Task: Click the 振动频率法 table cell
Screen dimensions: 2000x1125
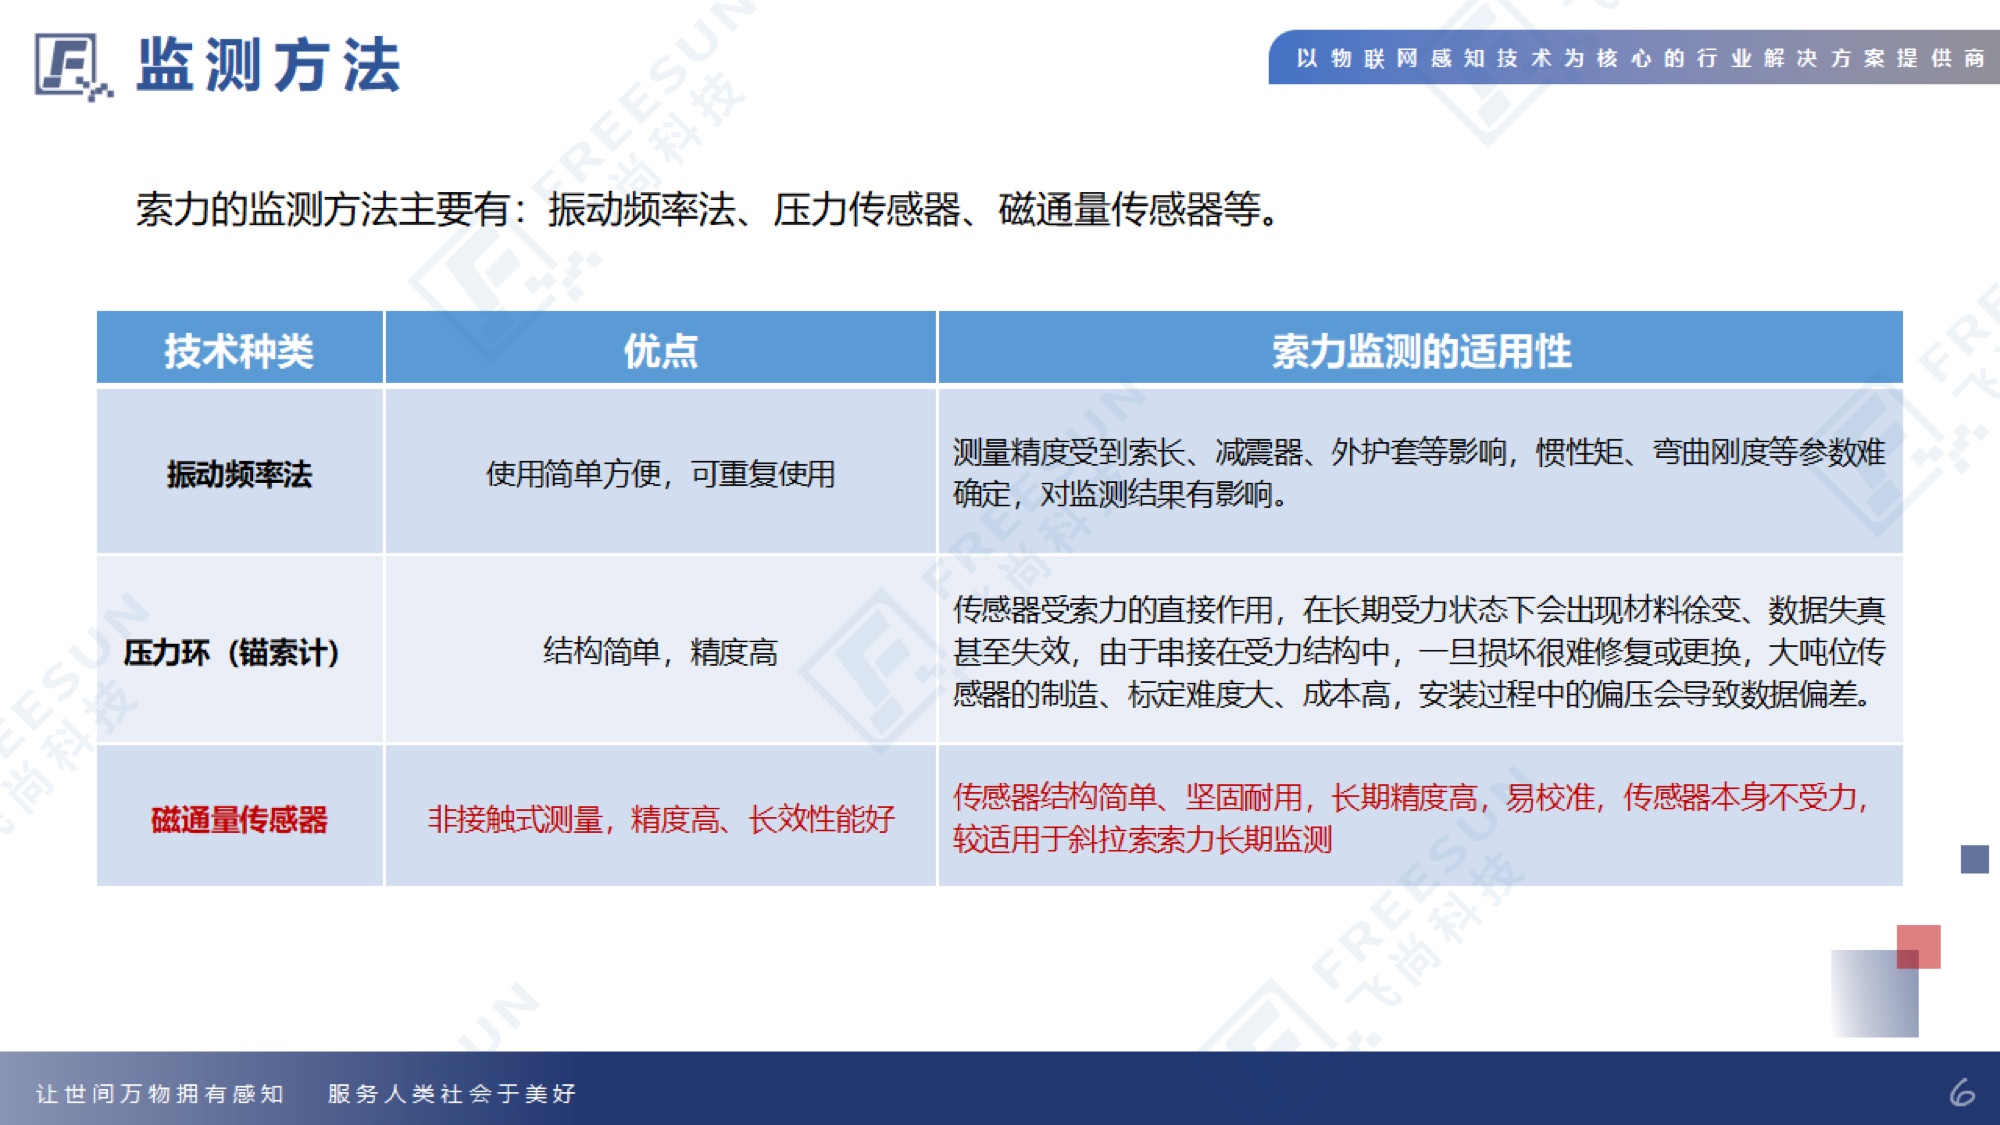Action: (239, 473)
